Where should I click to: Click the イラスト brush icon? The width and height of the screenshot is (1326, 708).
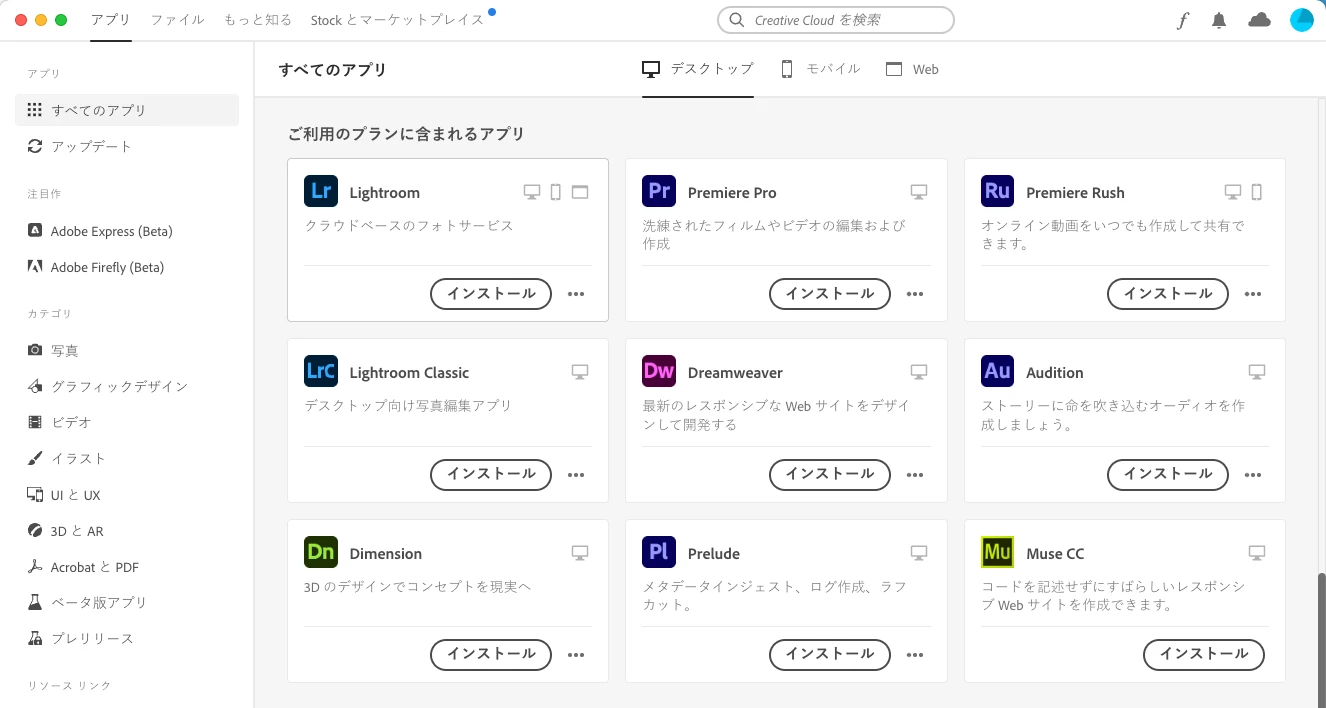(35, 458)
